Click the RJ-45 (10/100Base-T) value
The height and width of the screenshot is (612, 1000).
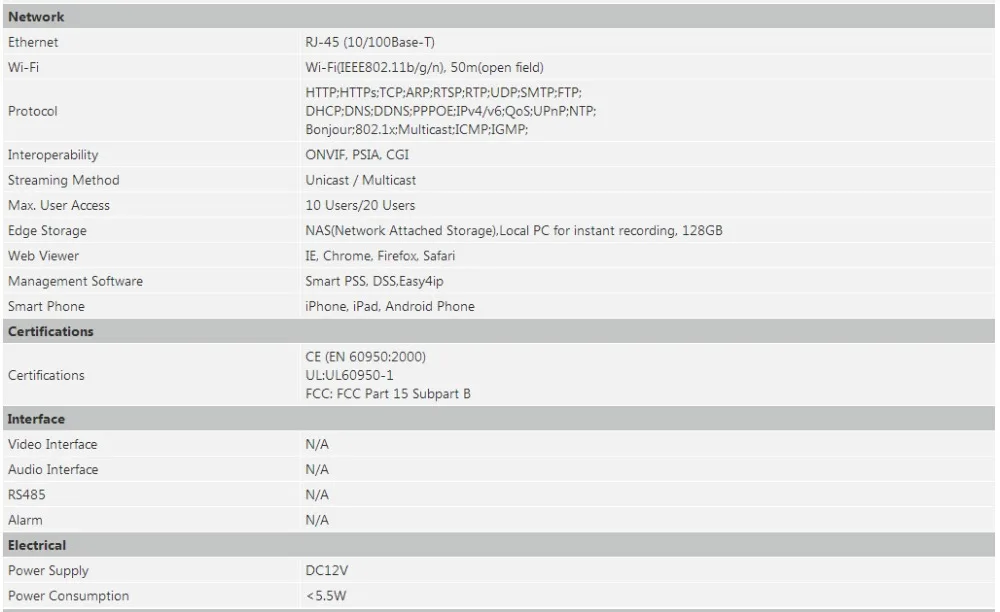click(370, 42)
